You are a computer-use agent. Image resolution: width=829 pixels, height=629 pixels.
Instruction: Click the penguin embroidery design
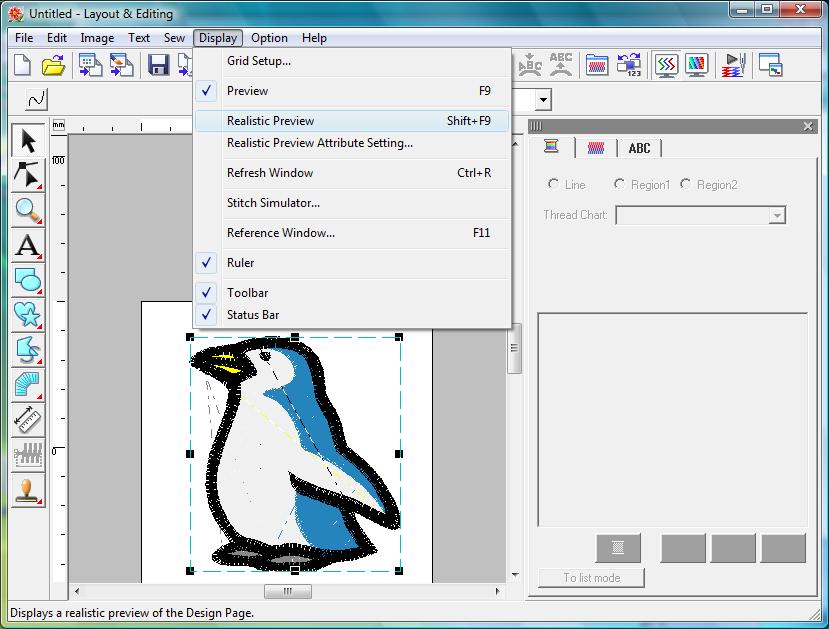[x=294, y=454]
